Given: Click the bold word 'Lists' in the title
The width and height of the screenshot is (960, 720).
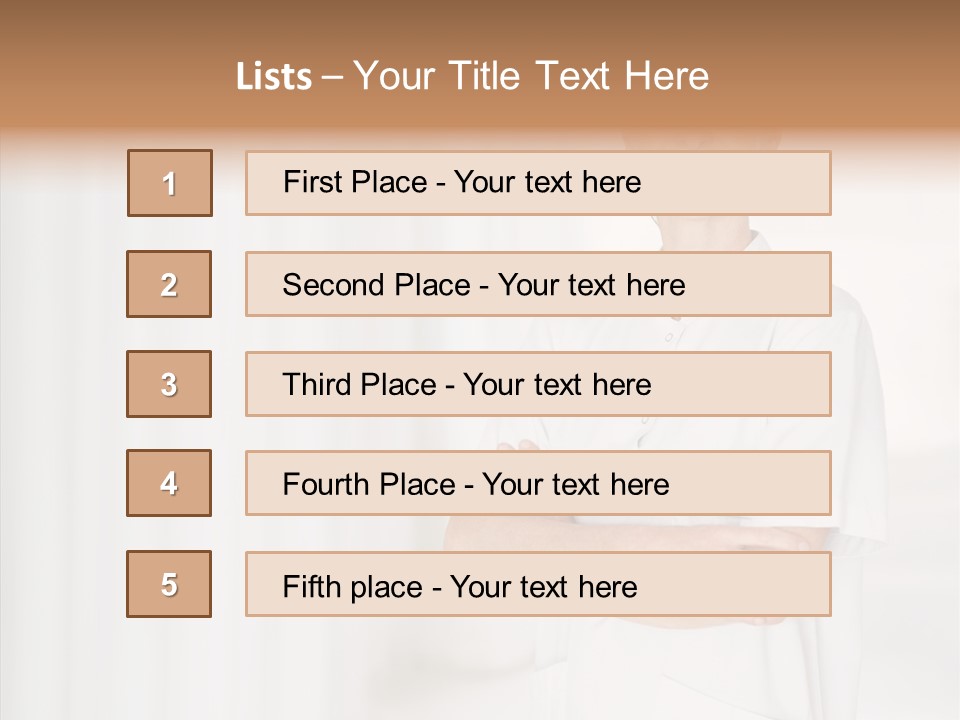Looking at the screenshot, I should [x=274, y=77].
